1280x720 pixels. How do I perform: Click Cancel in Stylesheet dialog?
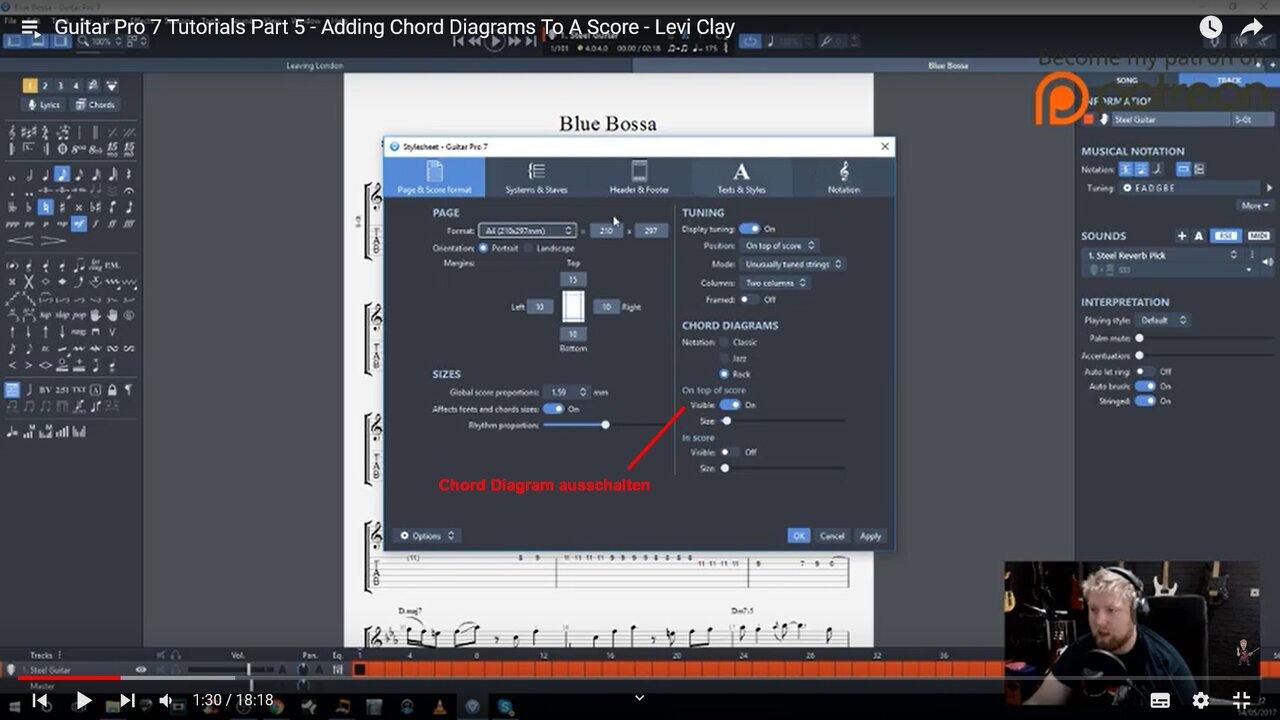832,536
